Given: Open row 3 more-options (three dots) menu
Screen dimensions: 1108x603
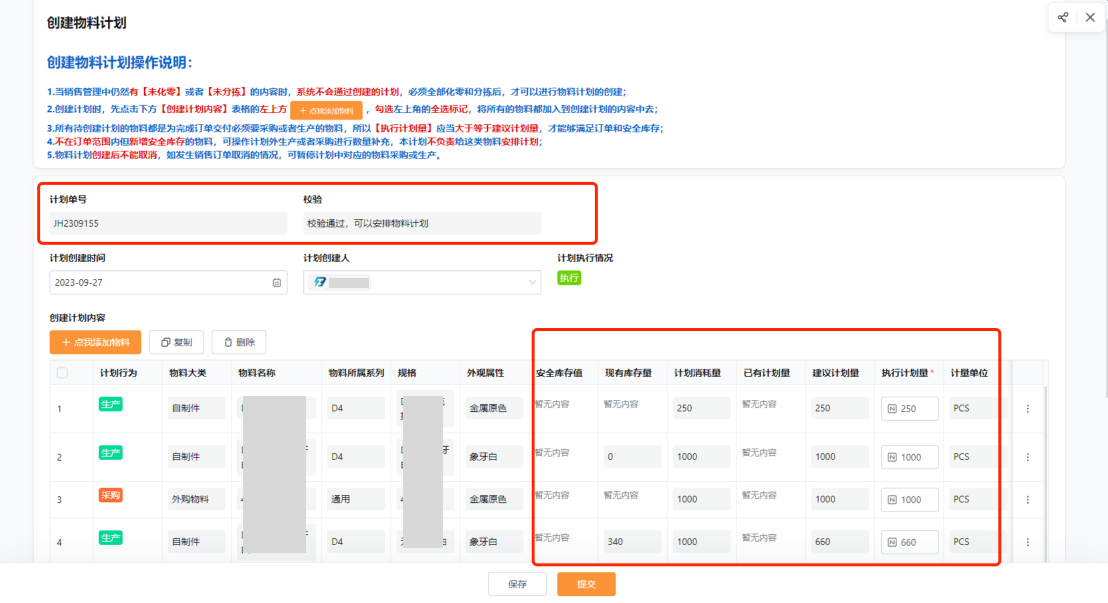Looking at the screenshot, I should tap(1027, 500).
